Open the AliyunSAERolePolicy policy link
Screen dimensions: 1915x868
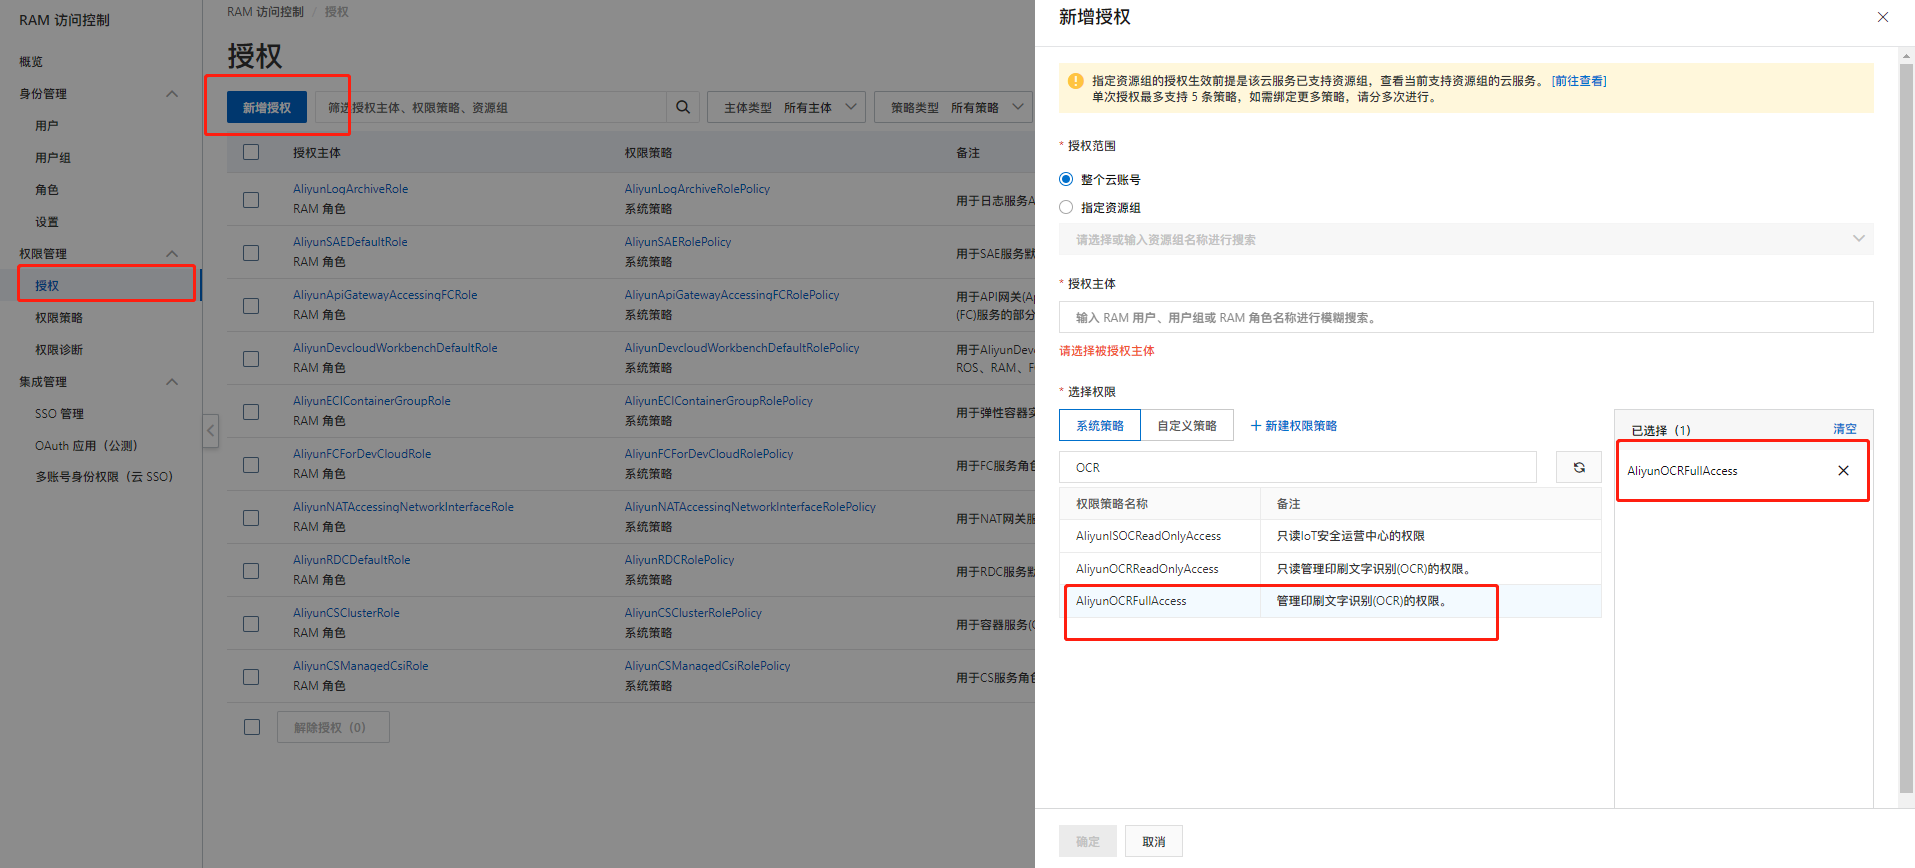click(678, 242)
